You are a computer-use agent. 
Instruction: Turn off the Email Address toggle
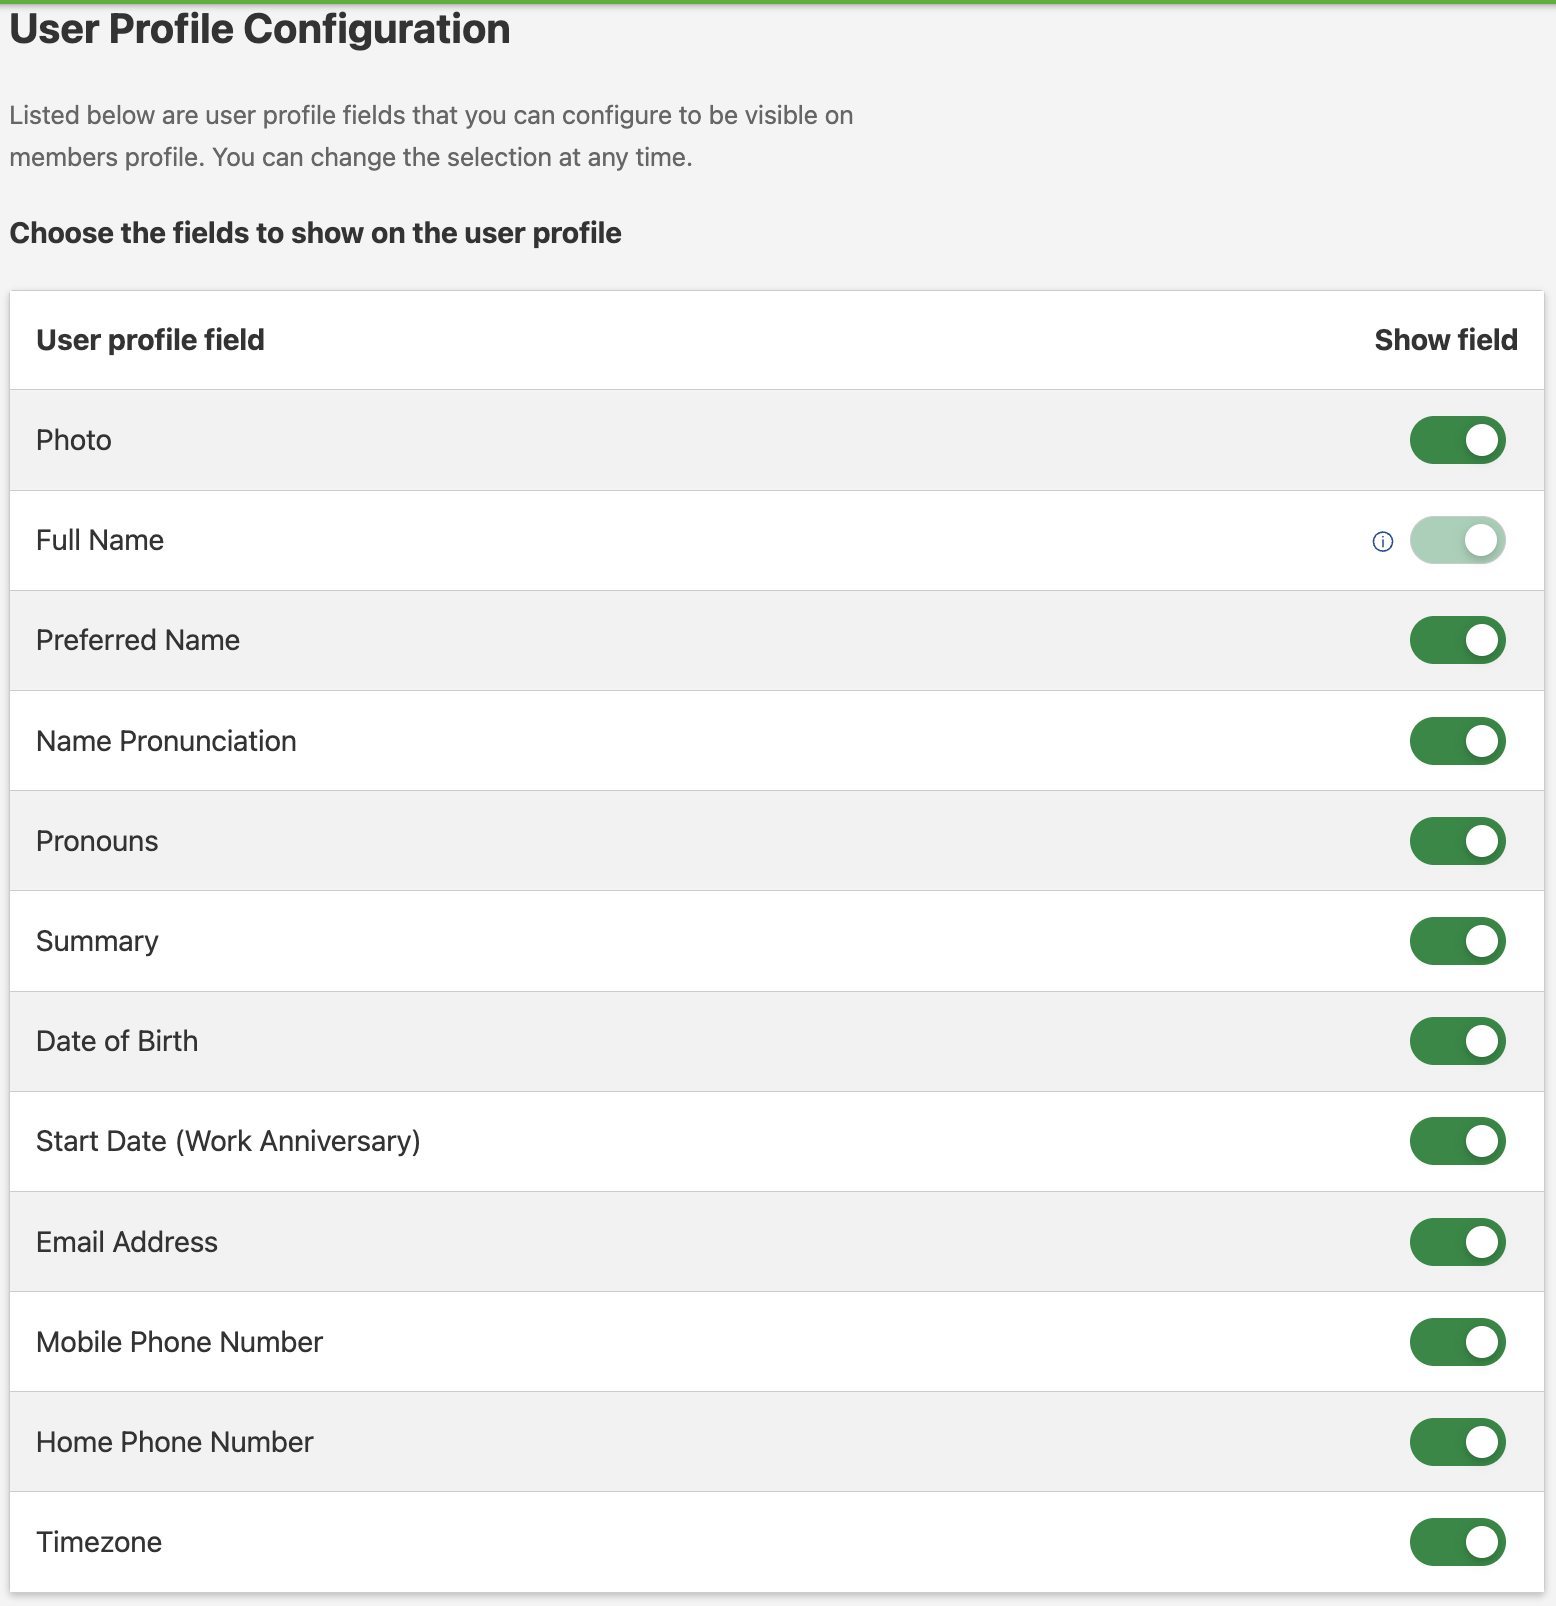coord(1457,1242)
